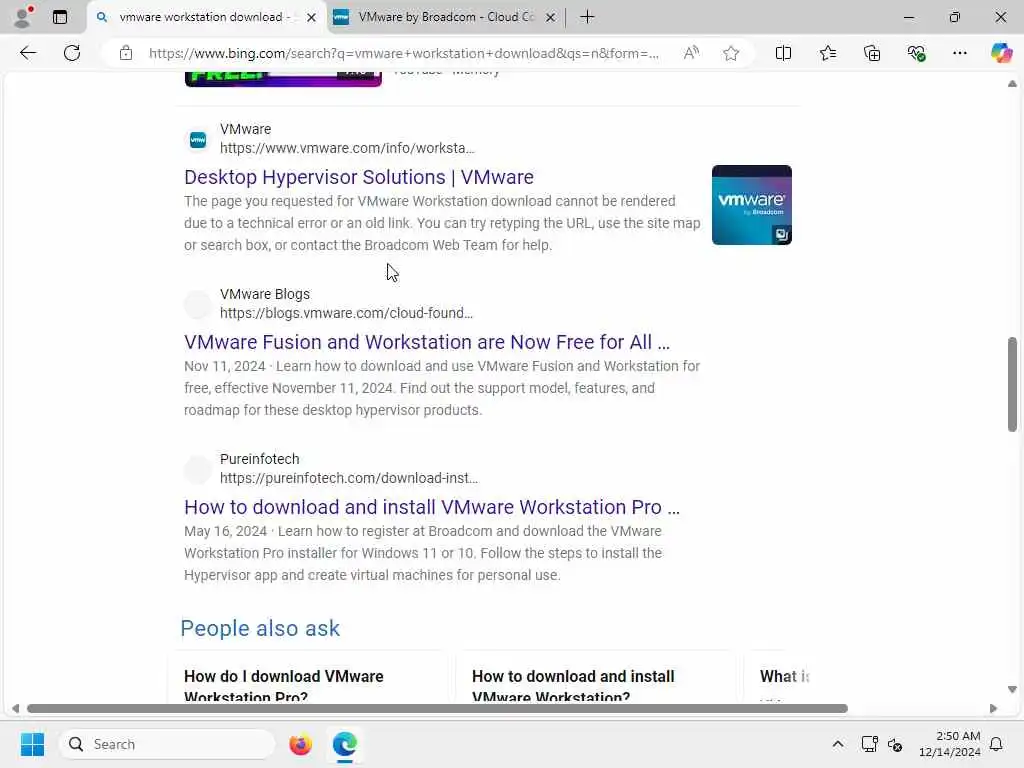Click the address bar URL
The width and height of the screenshot is (1024, 768).
pos(404,53)
